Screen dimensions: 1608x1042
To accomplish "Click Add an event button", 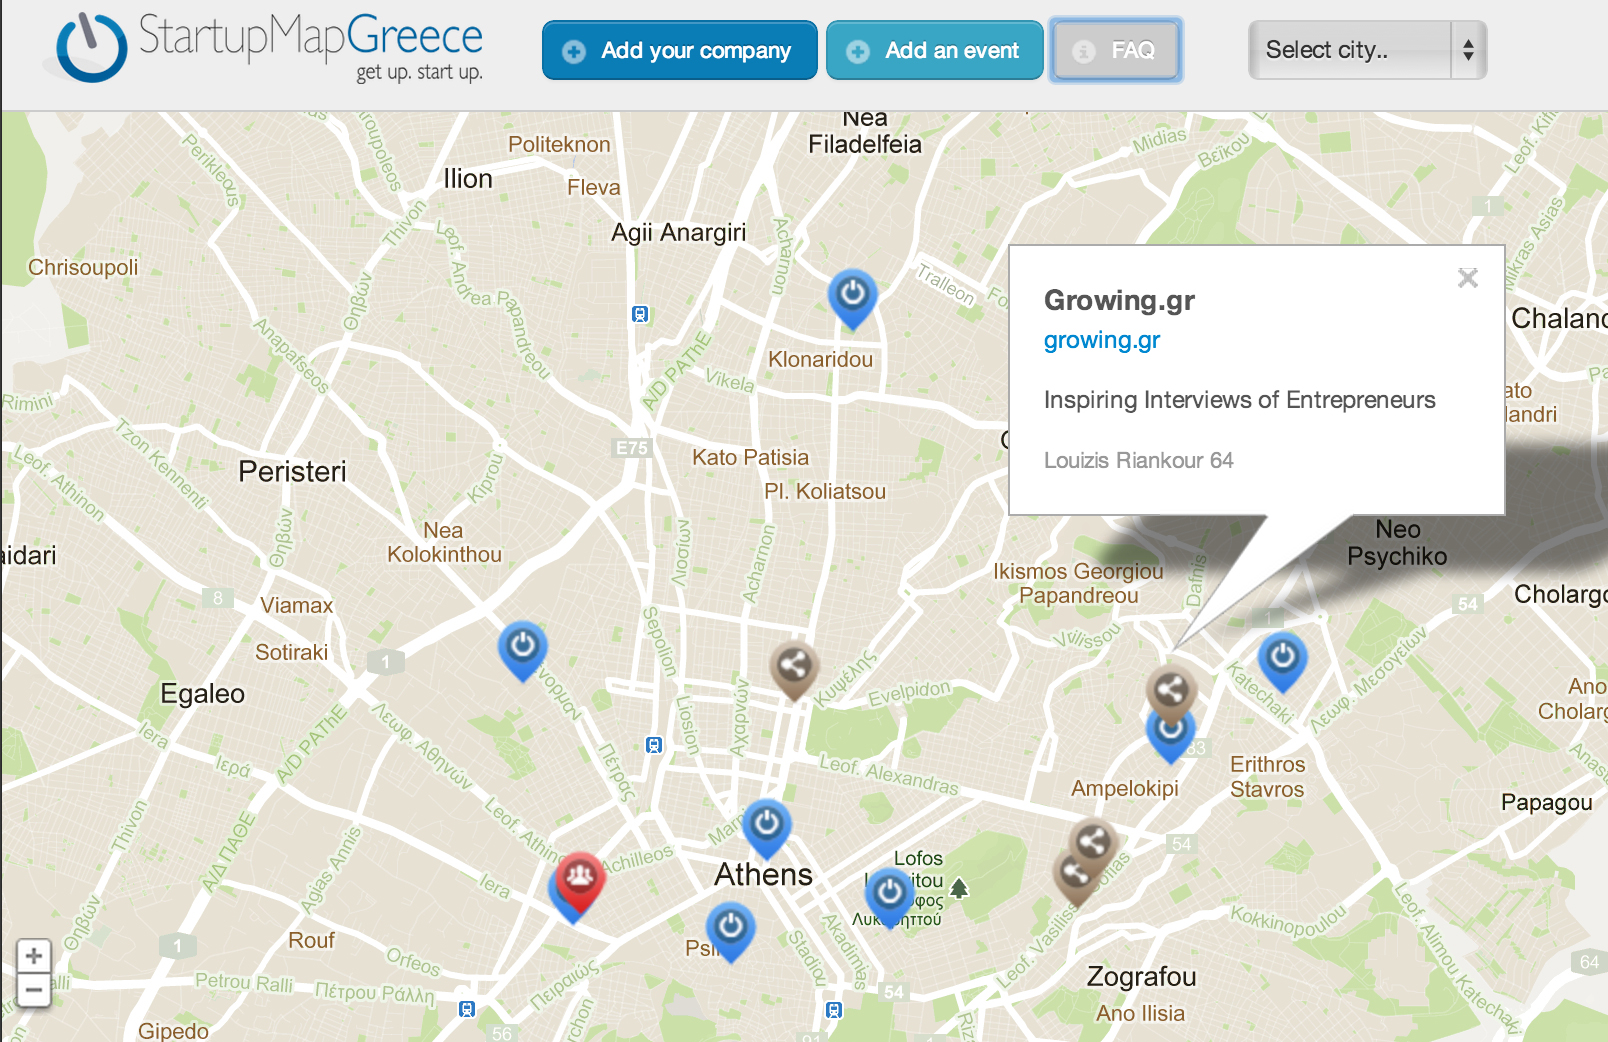I will pos(935,50).
